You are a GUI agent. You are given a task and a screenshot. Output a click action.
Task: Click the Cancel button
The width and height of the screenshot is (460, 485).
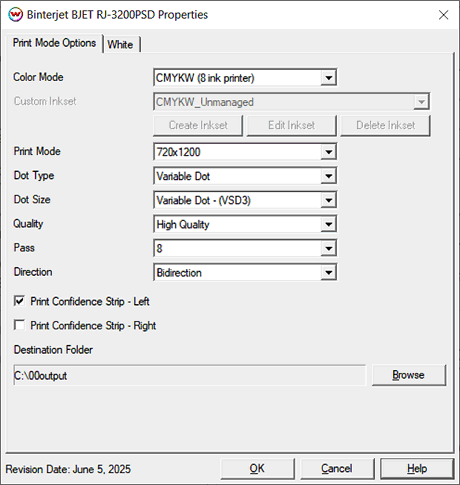pos(337,468)
